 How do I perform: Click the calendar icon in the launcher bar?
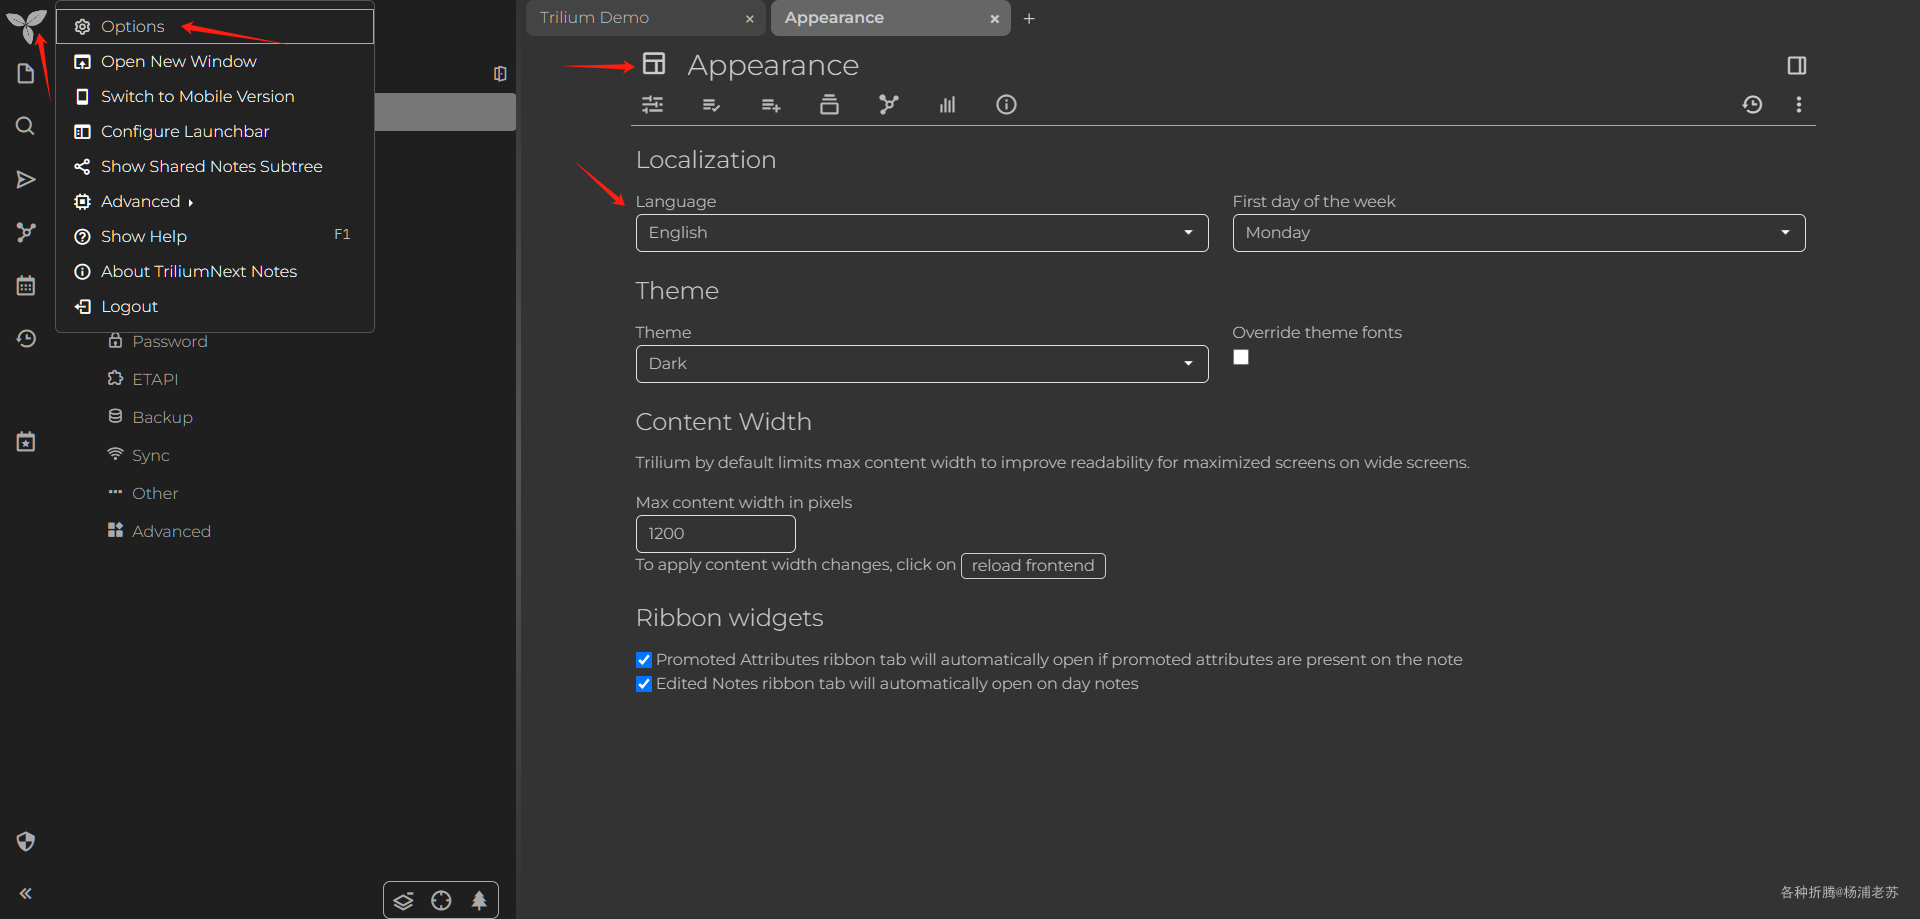click(x=26, y=286)
